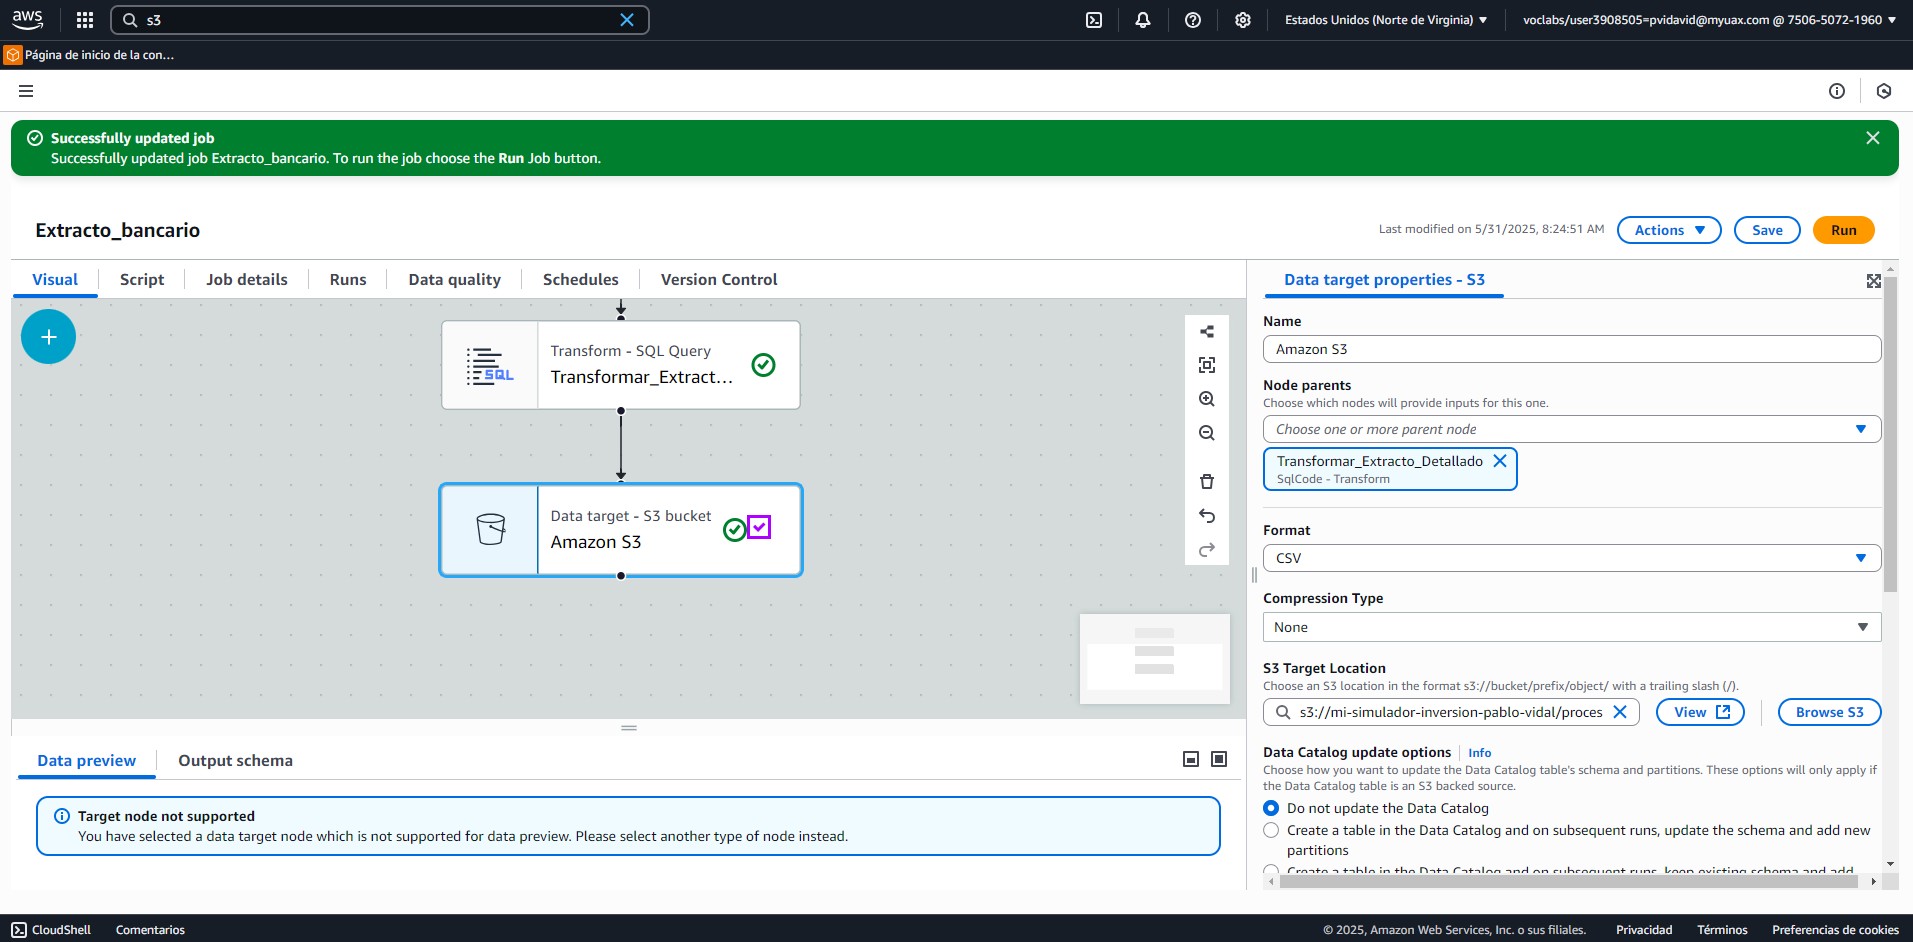Clear the s3 search box text
Viewport: 1913px width, 942px height.
coord(627,20)
